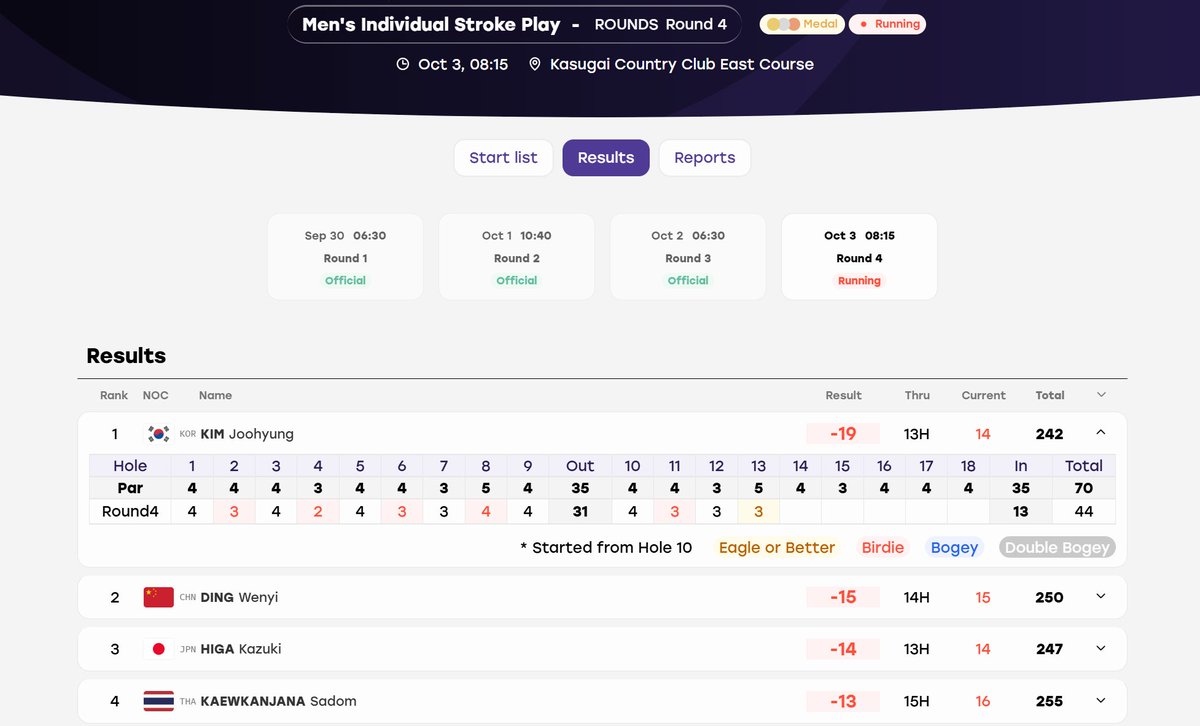Click the chevron in the results header row
This screenshot has height=726, width=1200.
tap(1101, 395)
